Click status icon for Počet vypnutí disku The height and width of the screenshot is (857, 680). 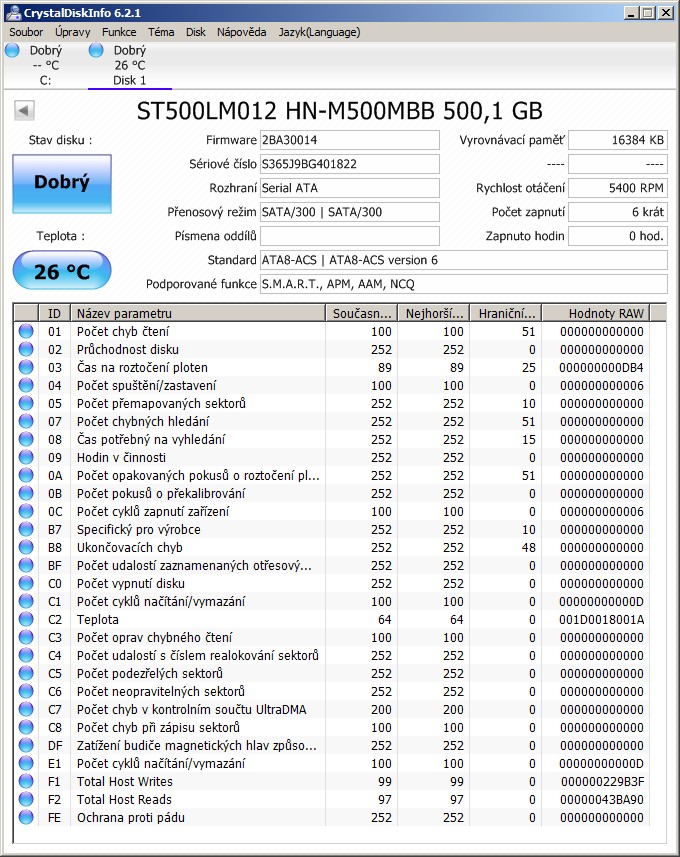(26, 584)
